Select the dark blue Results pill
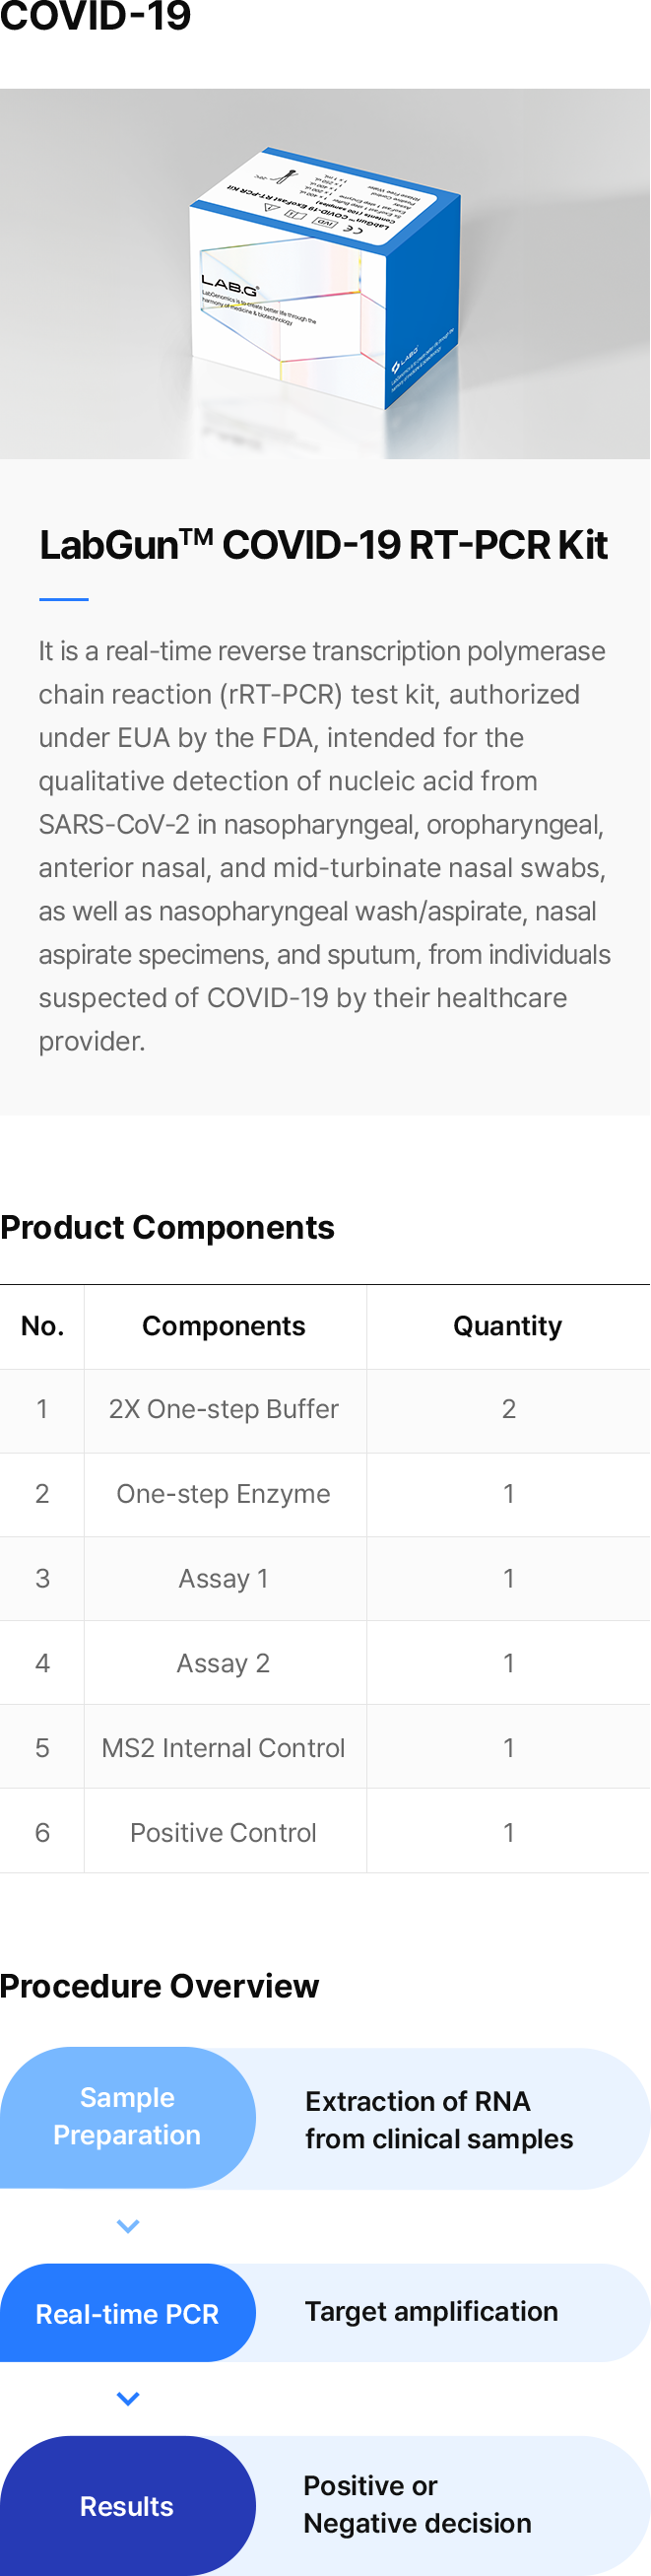This screenshot has width=651, height=2576. 127,2506
